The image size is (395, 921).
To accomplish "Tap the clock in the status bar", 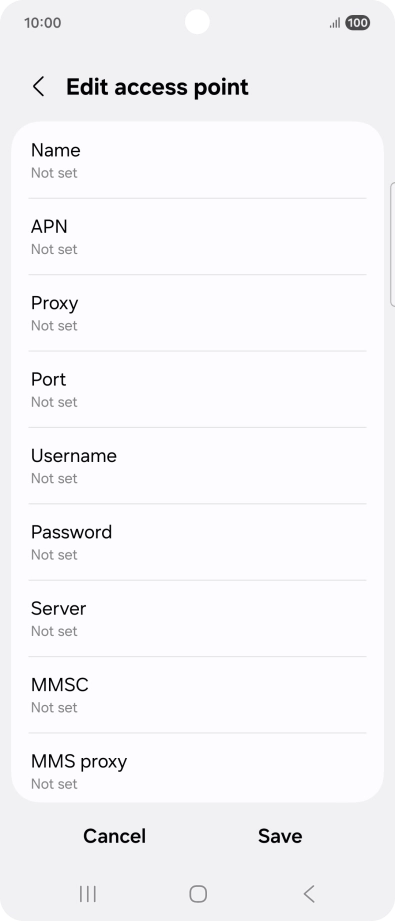I will coord(42,23).
